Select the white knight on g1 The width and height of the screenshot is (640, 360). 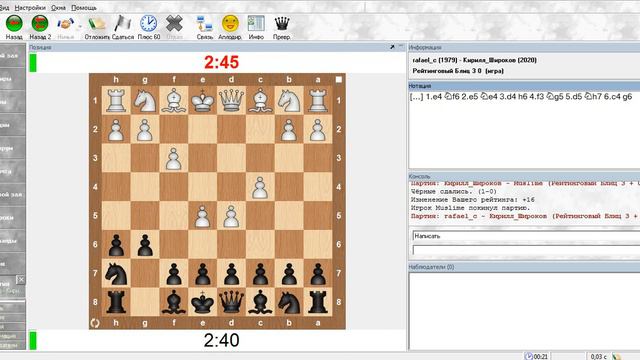(145, 100)
